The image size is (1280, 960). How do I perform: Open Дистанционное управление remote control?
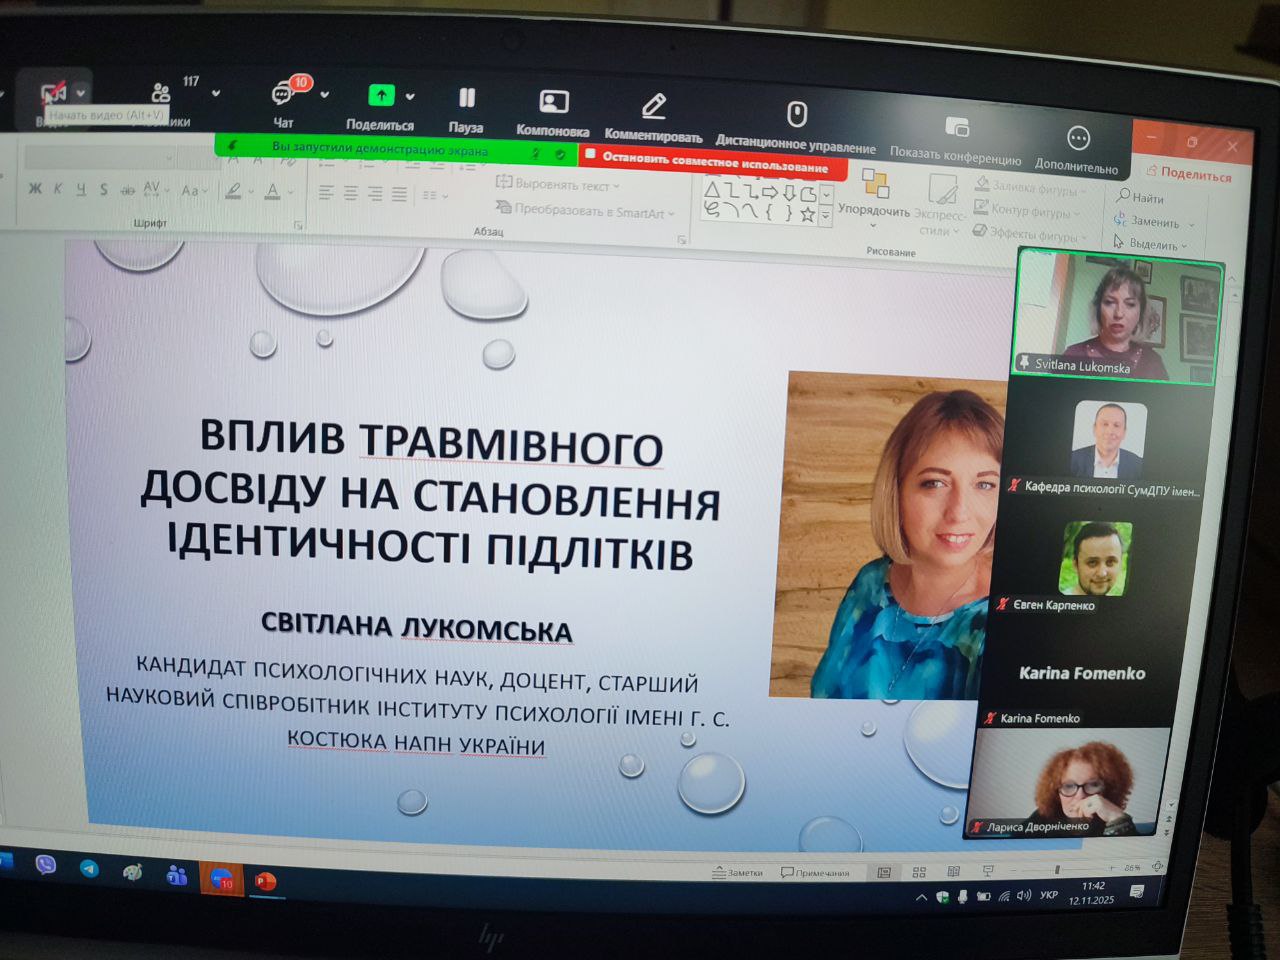(x=796, y=115)
